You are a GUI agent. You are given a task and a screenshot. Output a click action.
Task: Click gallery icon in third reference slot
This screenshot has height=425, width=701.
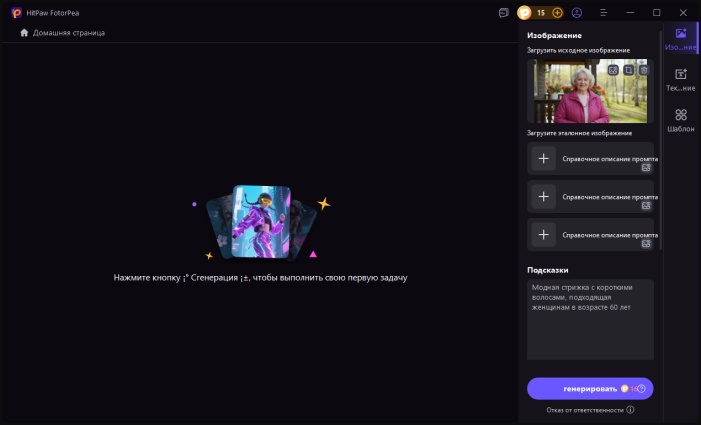(646, 243)
